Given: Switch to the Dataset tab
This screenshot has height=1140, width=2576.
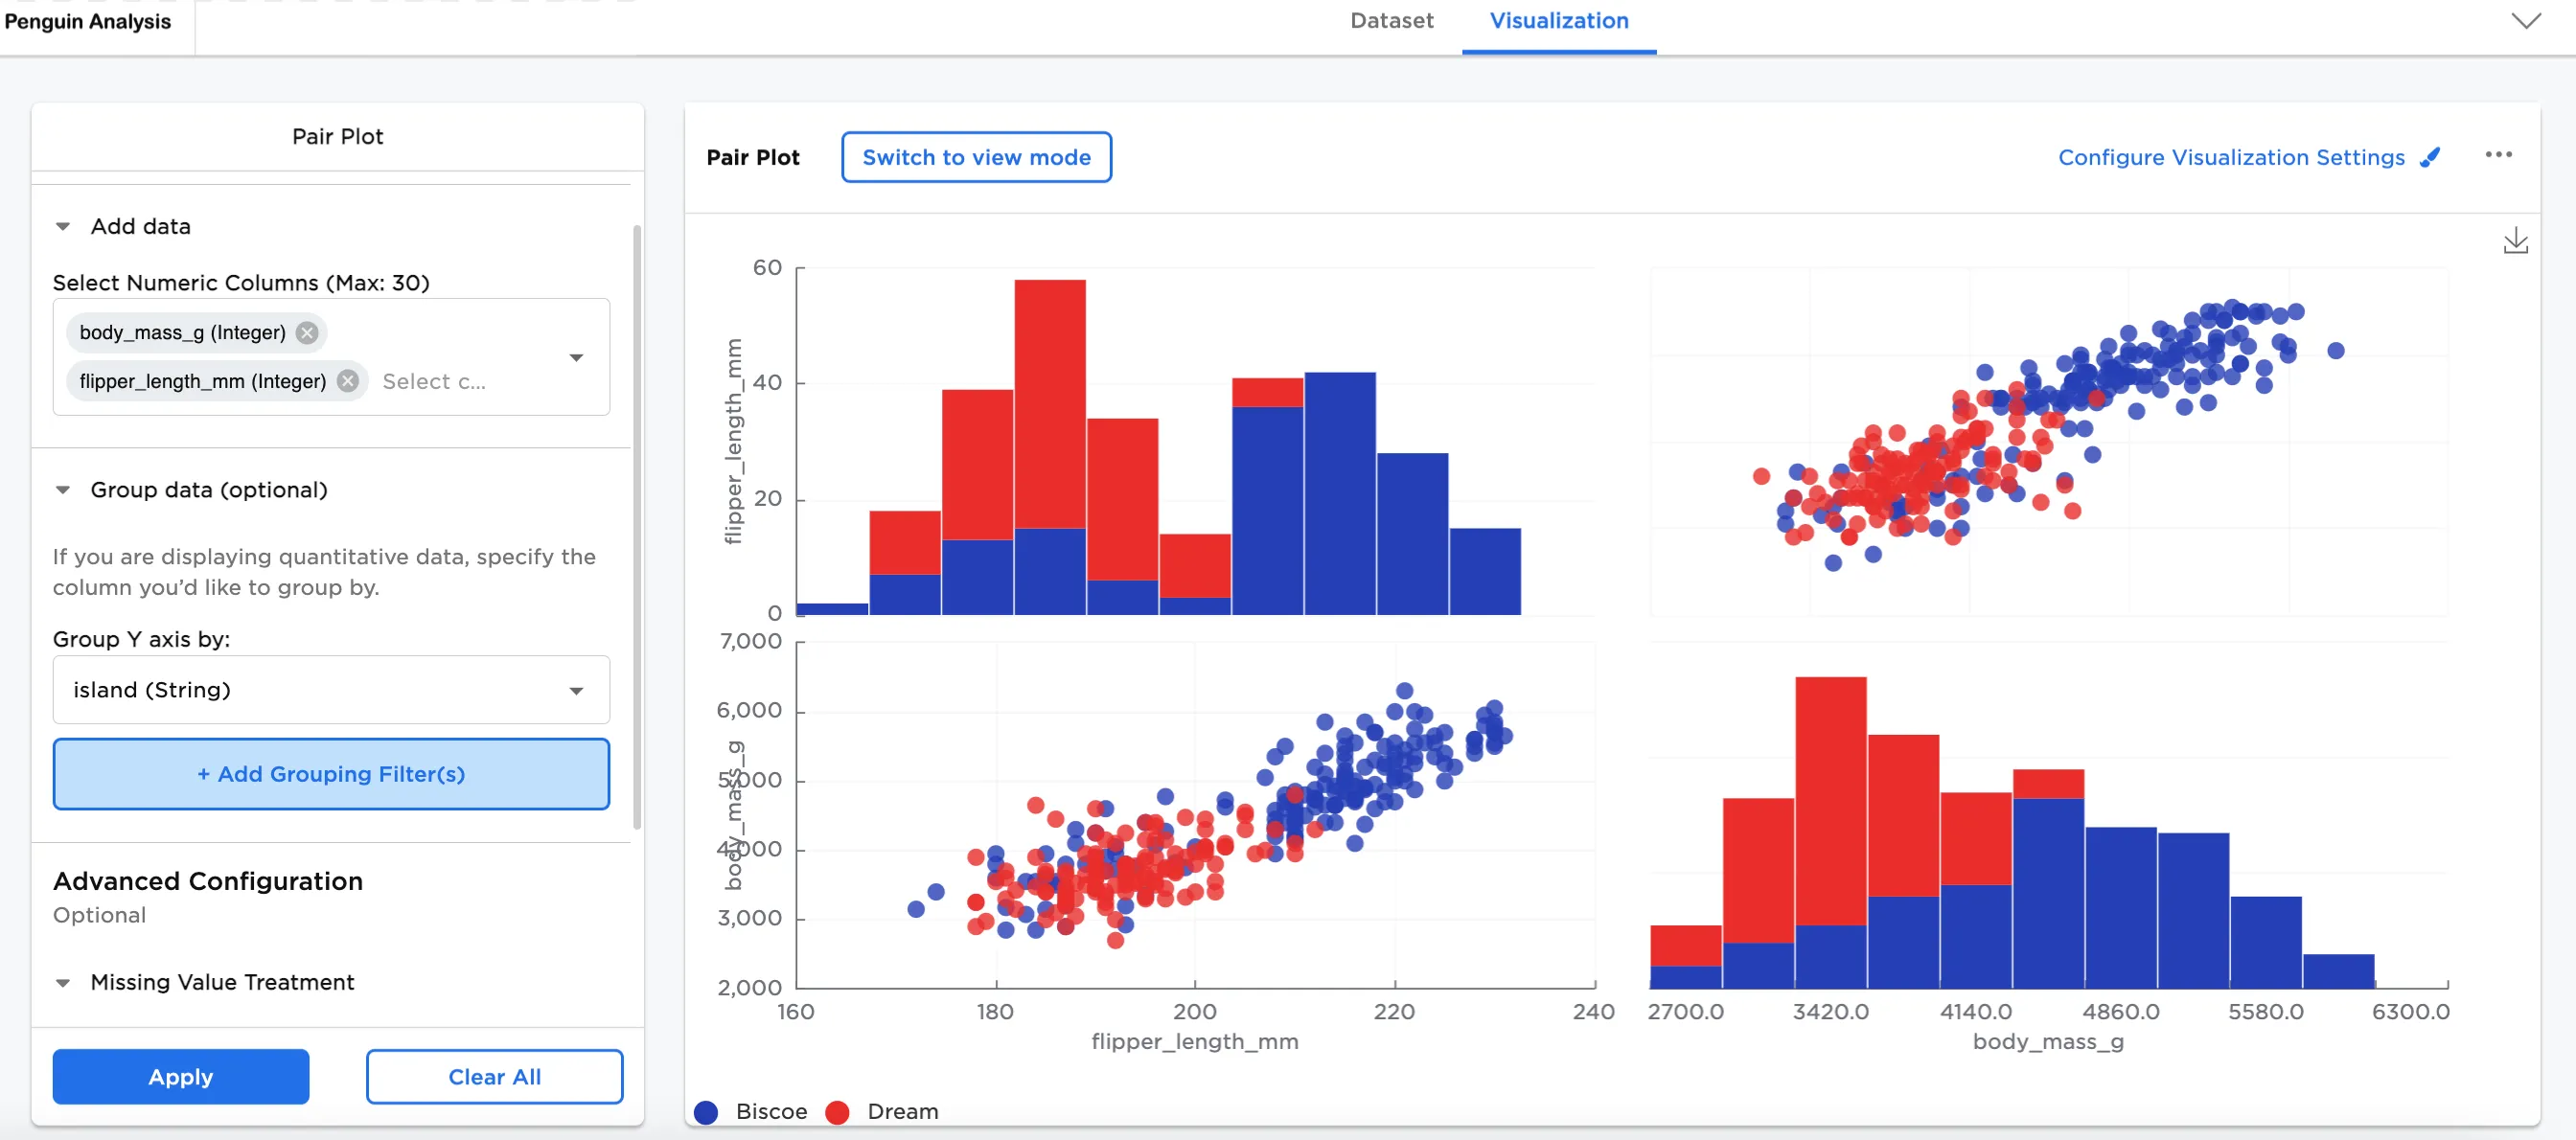Looking at the screenshot, I should (1391, 21).
